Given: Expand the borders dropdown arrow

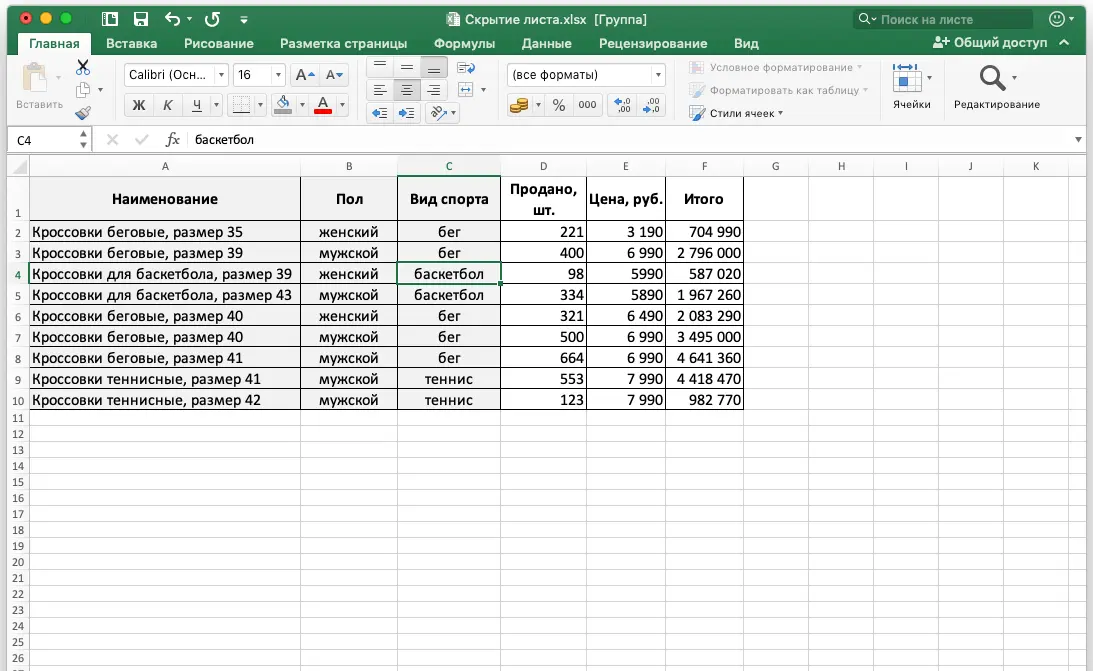Looking at the screenshot, I should [260, 105].
